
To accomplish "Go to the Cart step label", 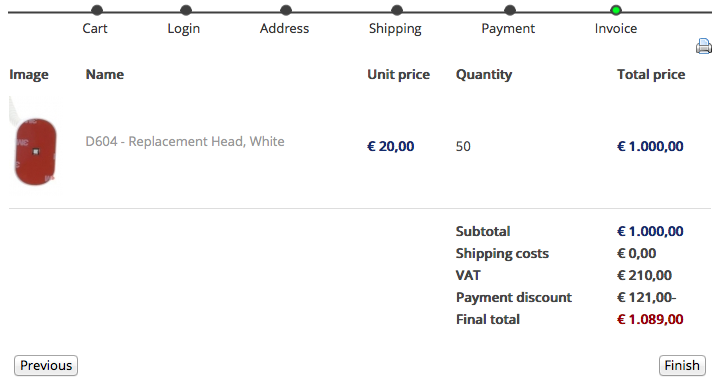I will click(x=95, y=28).
